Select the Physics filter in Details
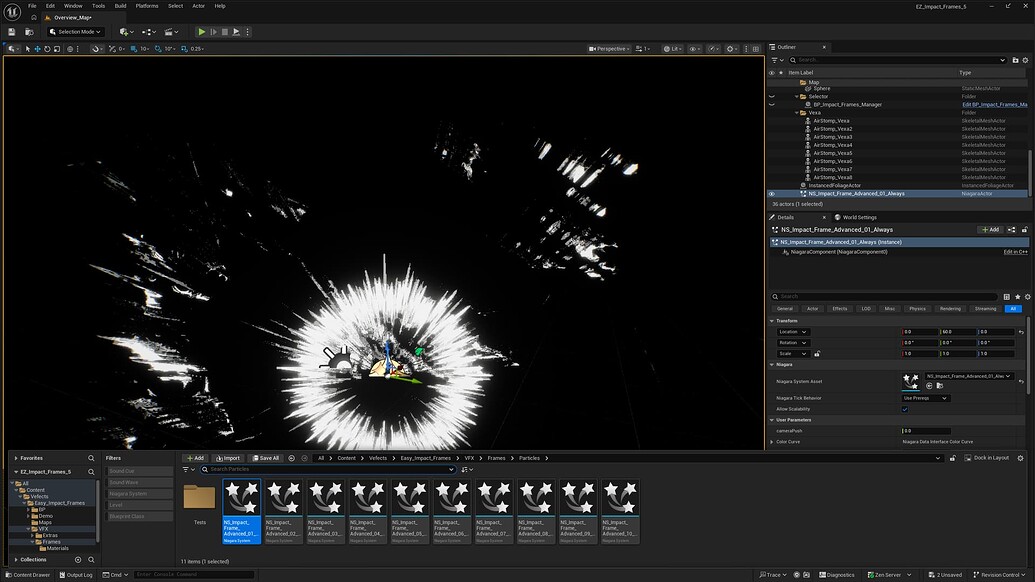Viewport: 1035px width, 582px height. [917, 309]
